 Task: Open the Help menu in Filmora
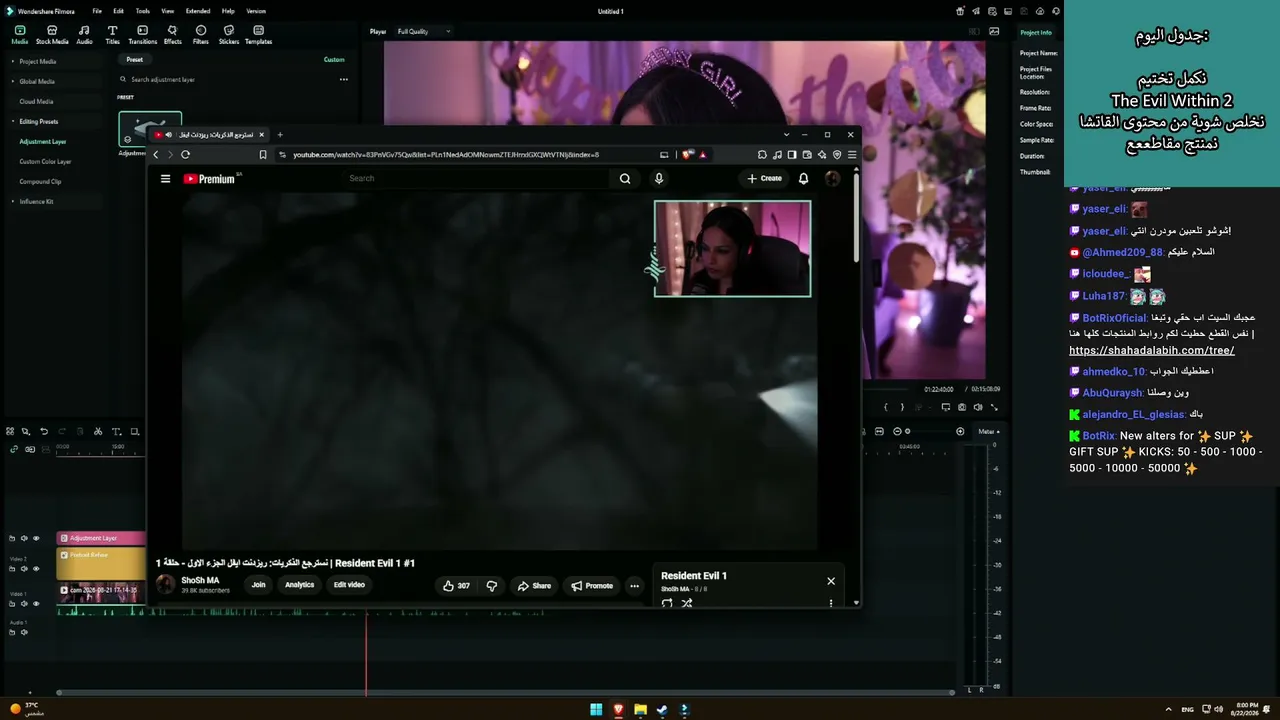point(228,11)
